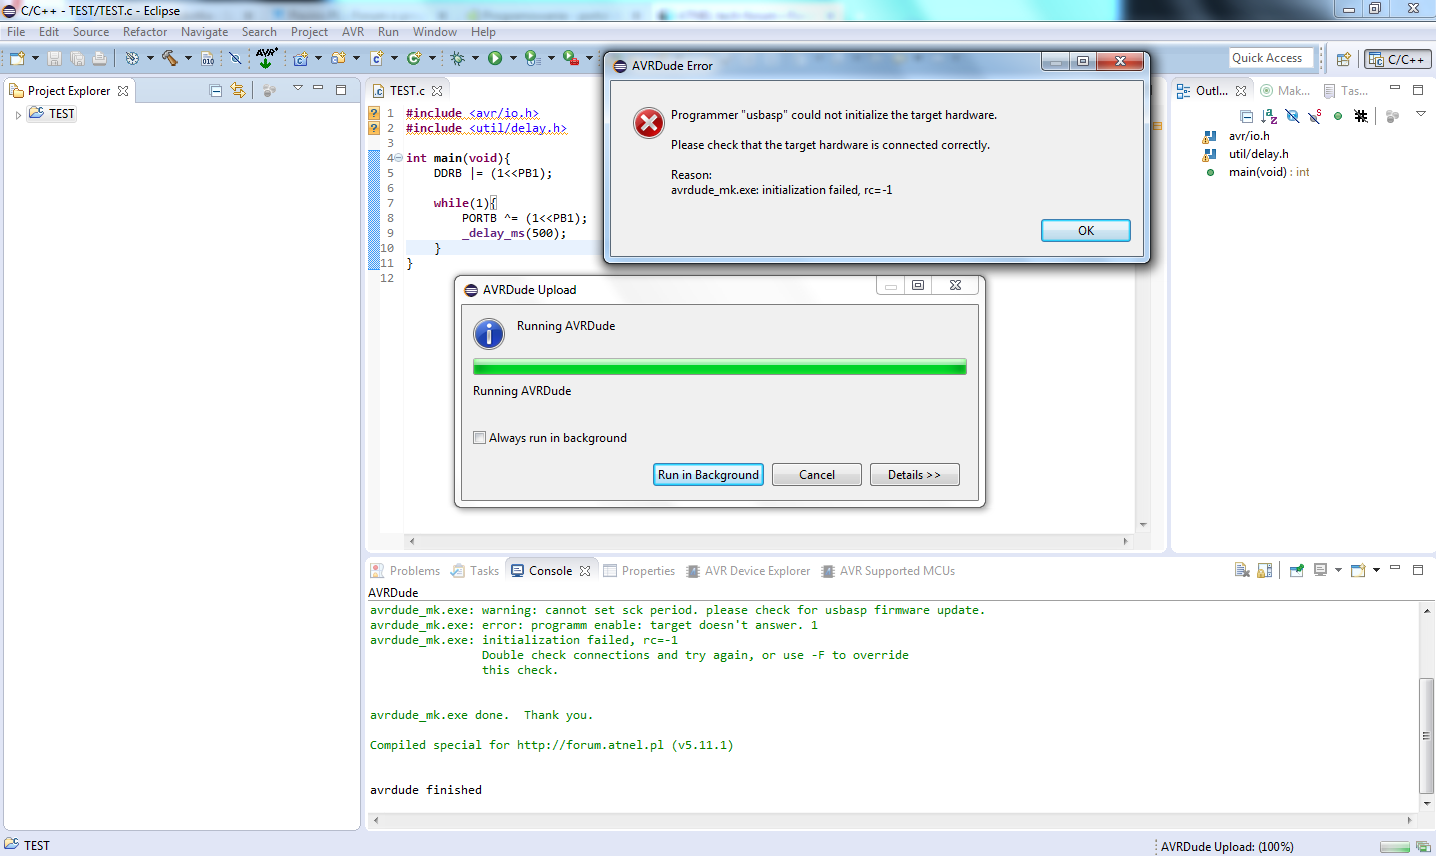Click the Run profile launch icon
This screenshot has width=1436, height=856.
(532, 58)
